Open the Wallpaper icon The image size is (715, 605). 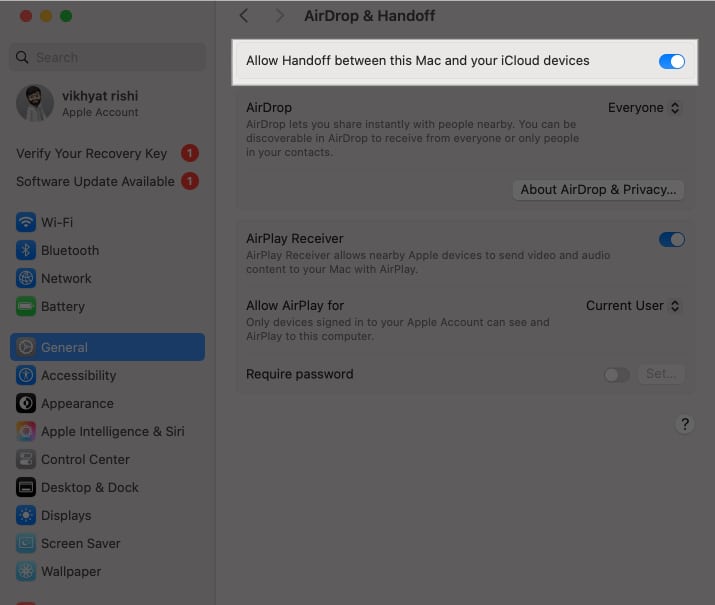click(26, 571)
